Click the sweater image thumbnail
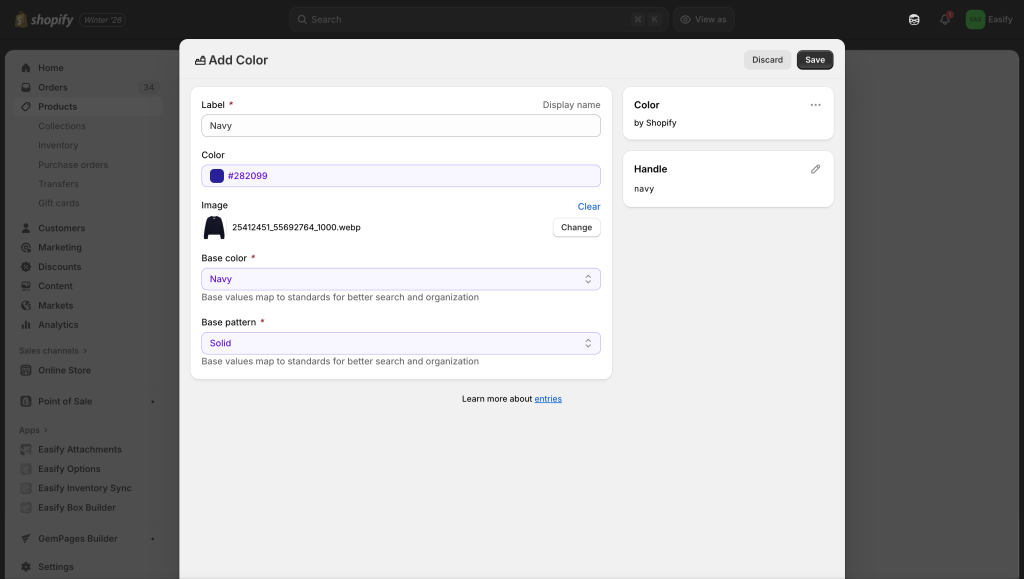1024x579 pixels. pyautogui.click(x=214, y=228)
